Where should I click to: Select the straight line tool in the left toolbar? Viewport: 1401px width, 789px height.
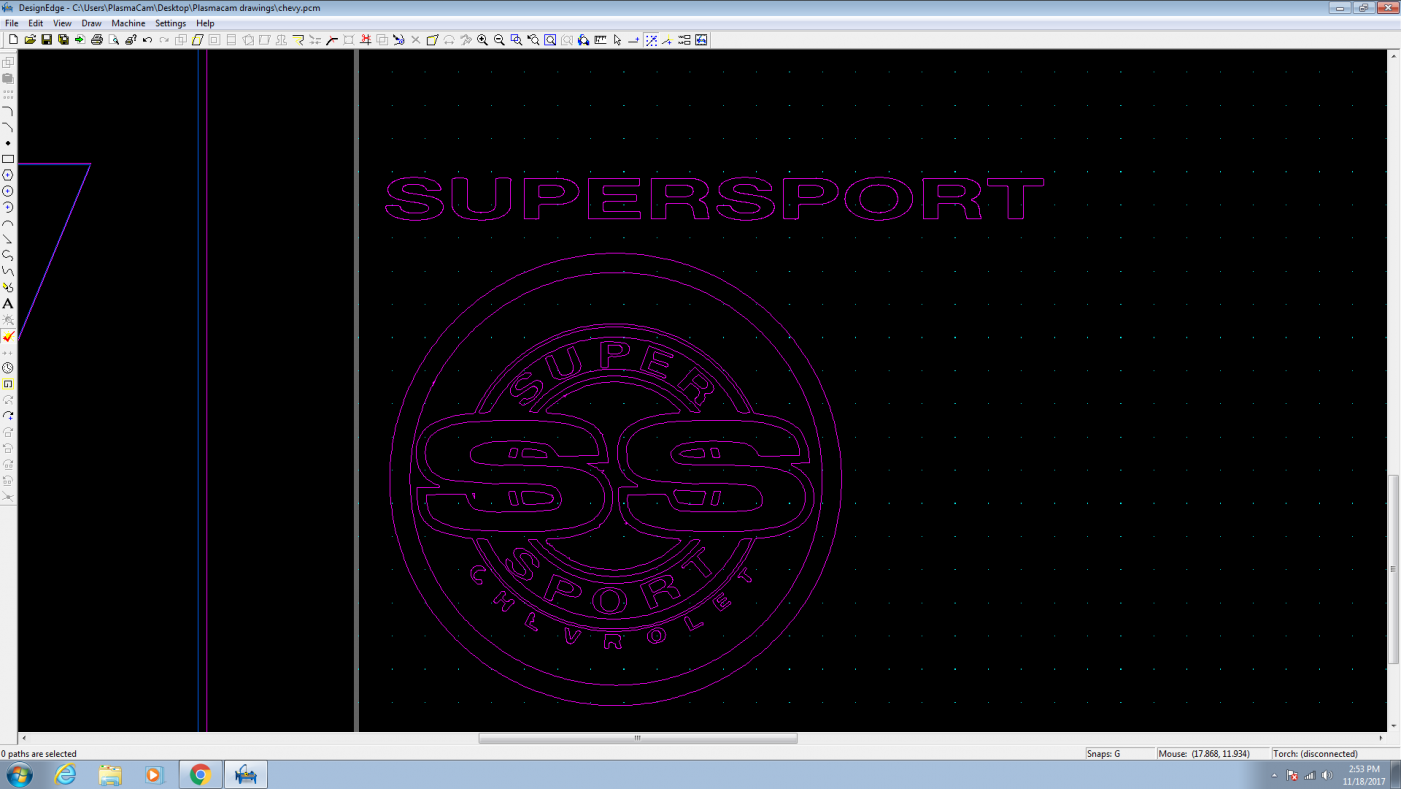click(x=8, y=239)
